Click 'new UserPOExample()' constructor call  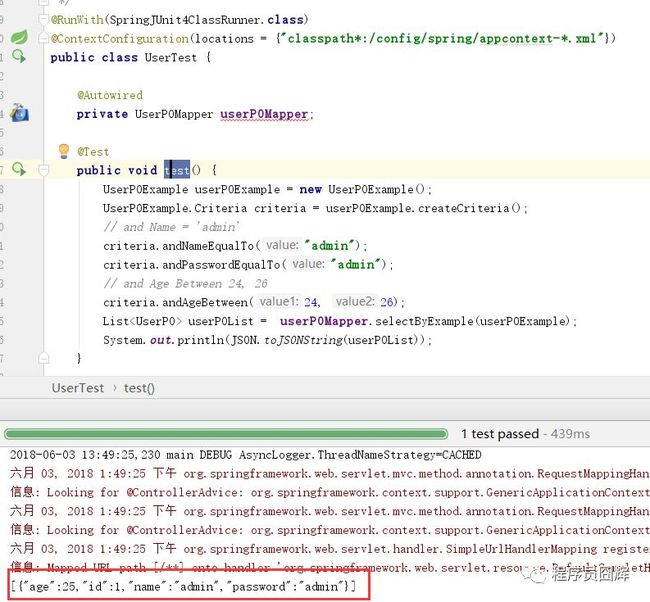(x=362, y=189)
